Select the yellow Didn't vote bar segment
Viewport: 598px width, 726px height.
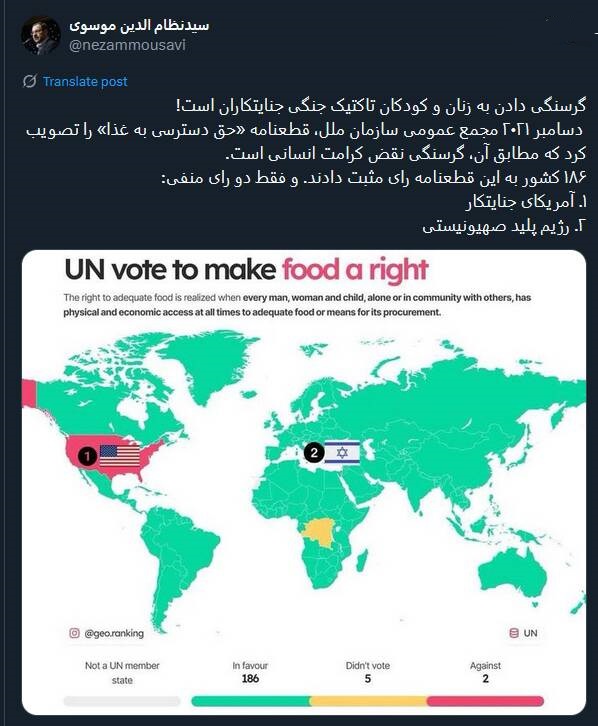(x=368, y=701)
